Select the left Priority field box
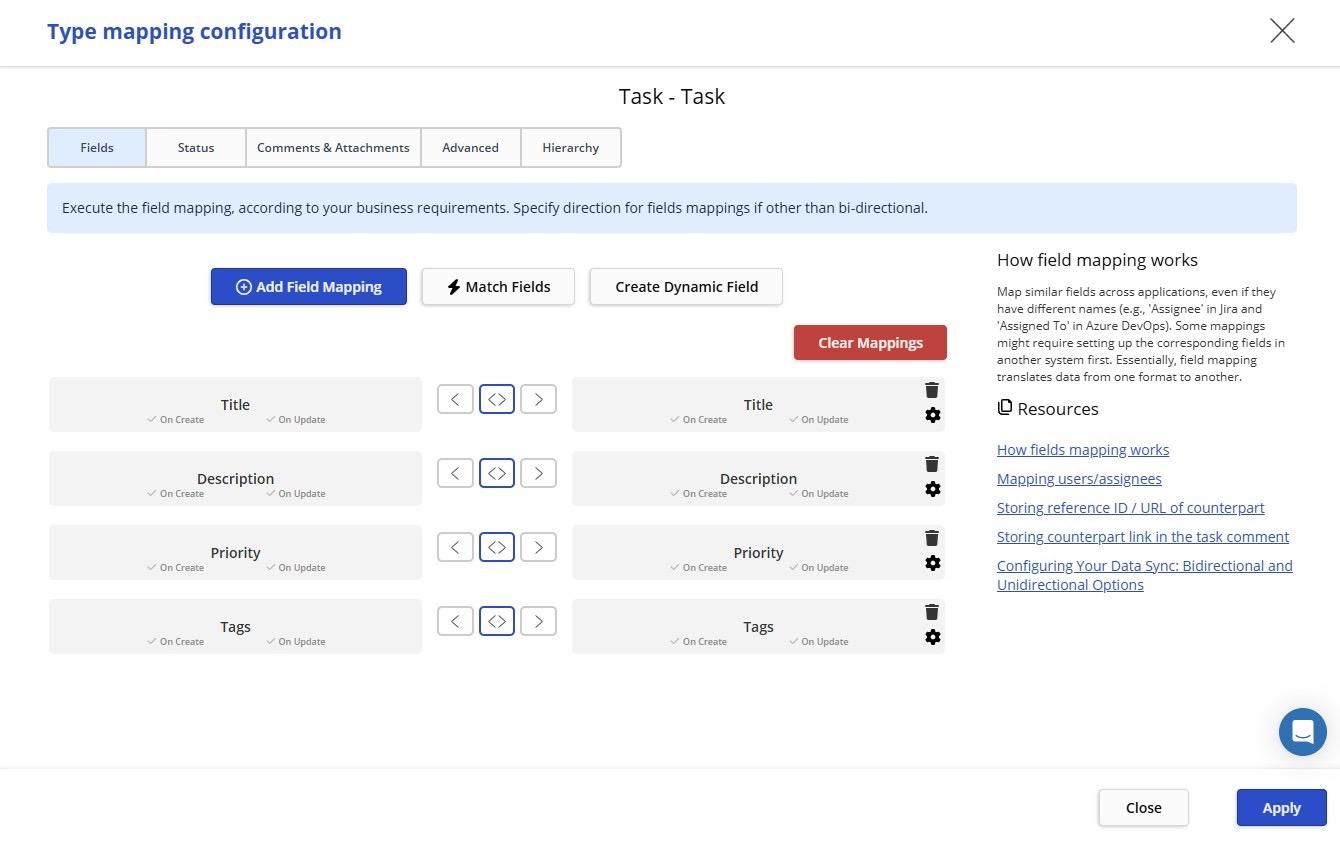This screenshot has height=842, width=1340. 235,552
